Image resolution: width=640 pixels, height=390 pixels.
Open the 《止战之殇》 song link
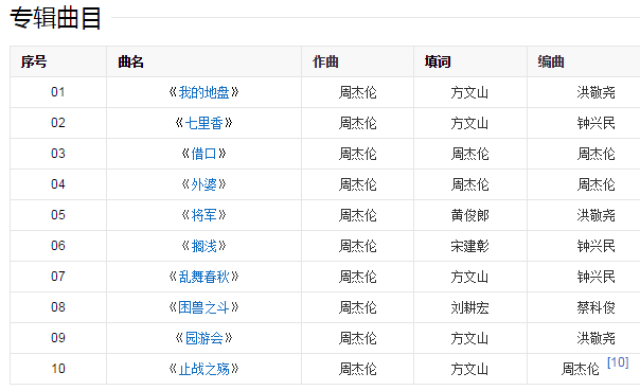[x=204, y=369]
